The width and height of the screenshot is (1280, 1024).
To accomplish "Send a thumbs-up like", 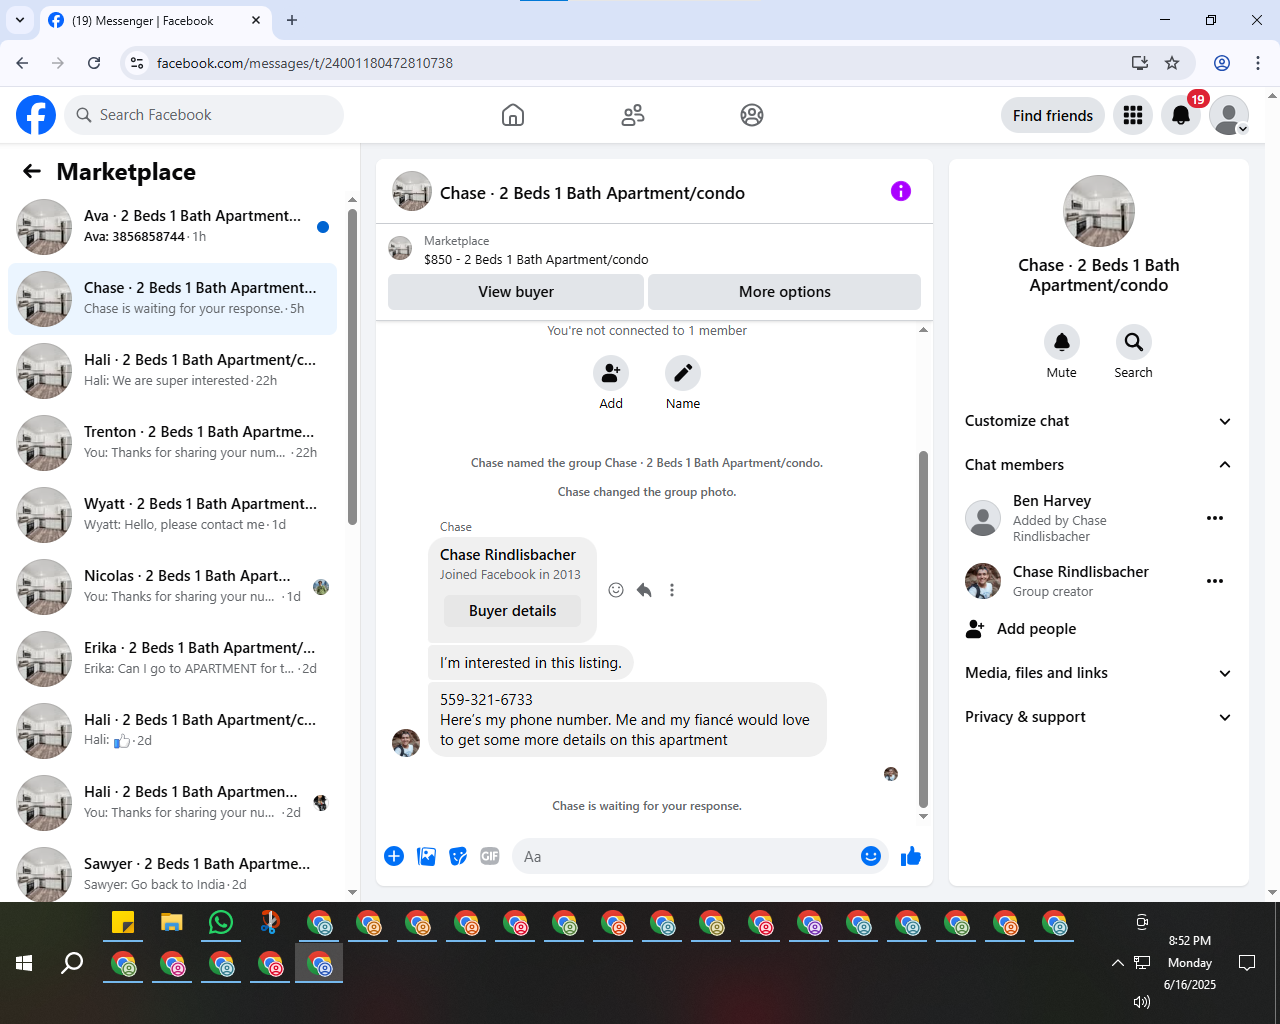I will tap(911, 856).
